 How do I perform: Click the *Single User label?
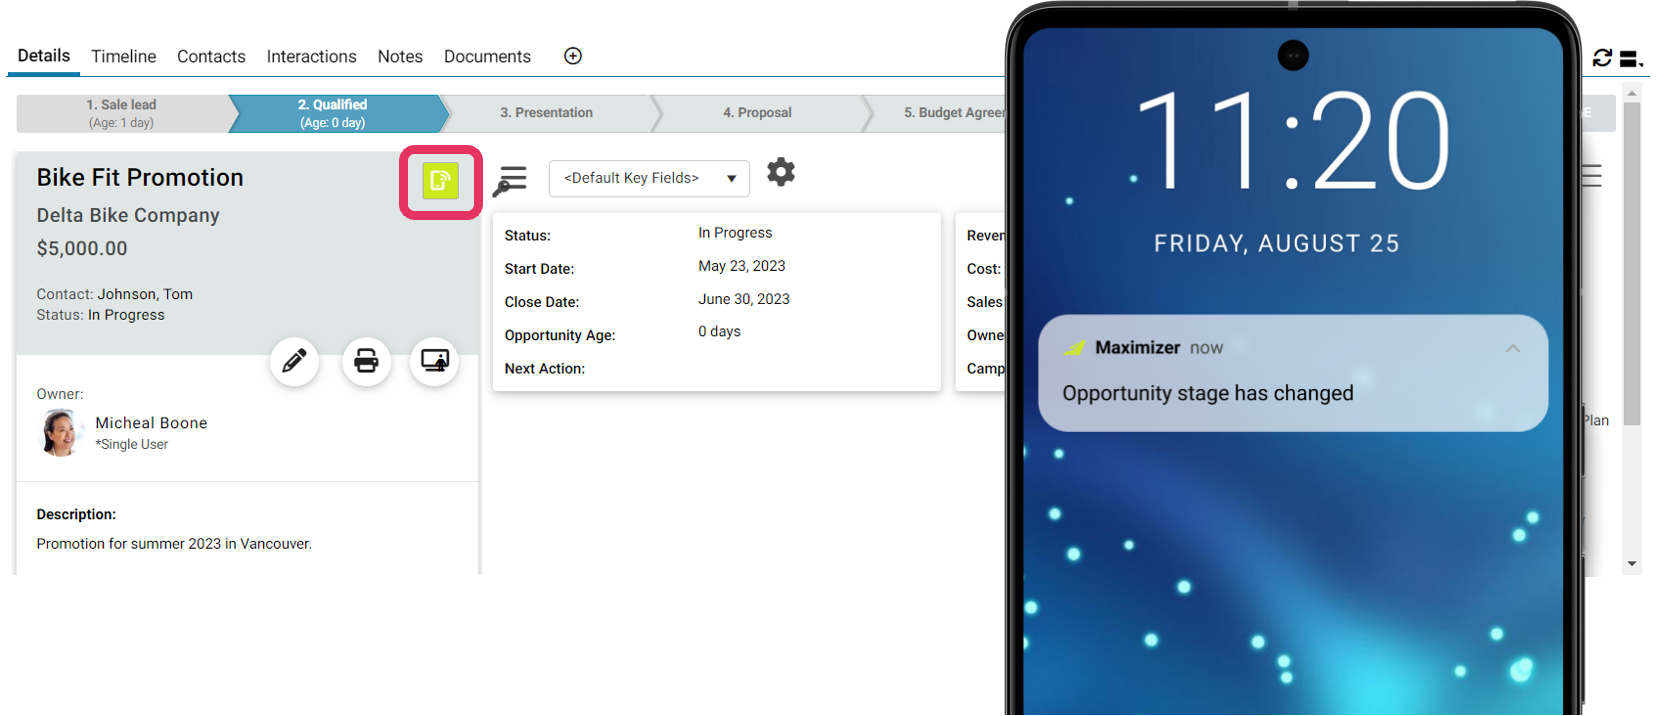pos(132,445)
